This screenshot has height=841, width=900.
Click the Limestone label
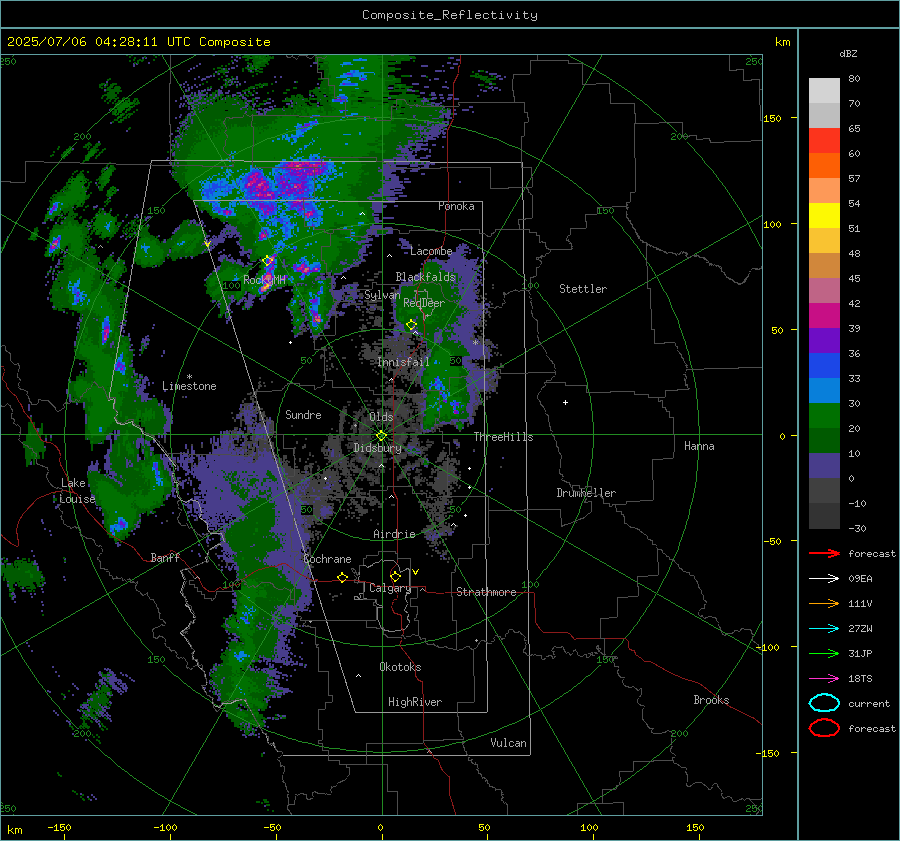tap(189, 386)
